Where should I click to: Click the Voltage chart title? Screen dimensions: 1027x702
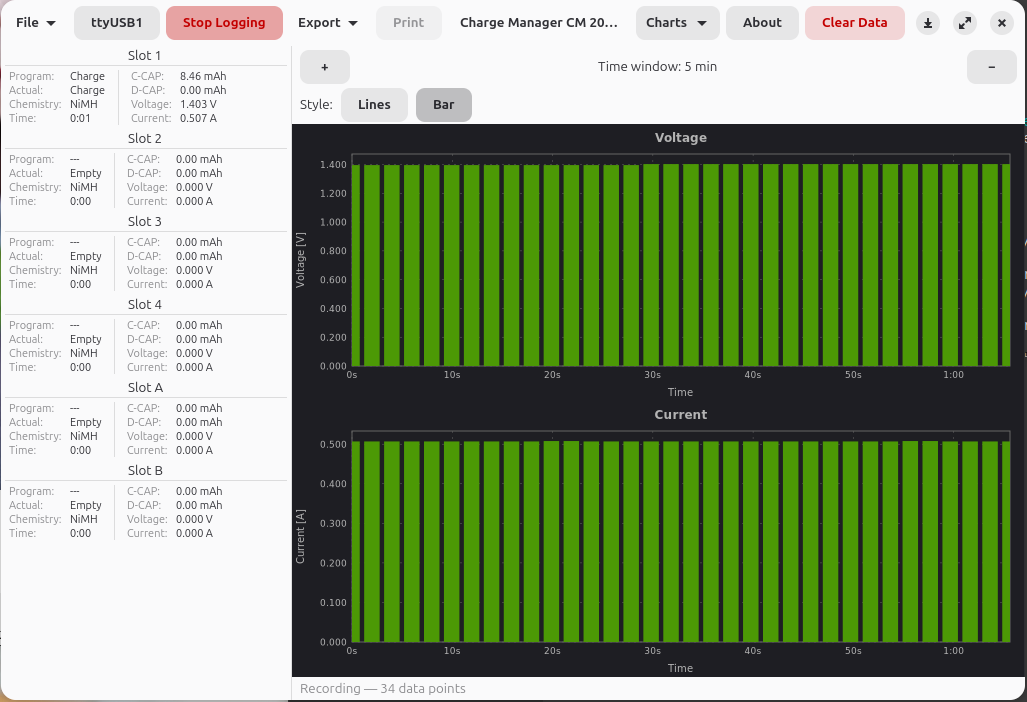tap(680, 138)
